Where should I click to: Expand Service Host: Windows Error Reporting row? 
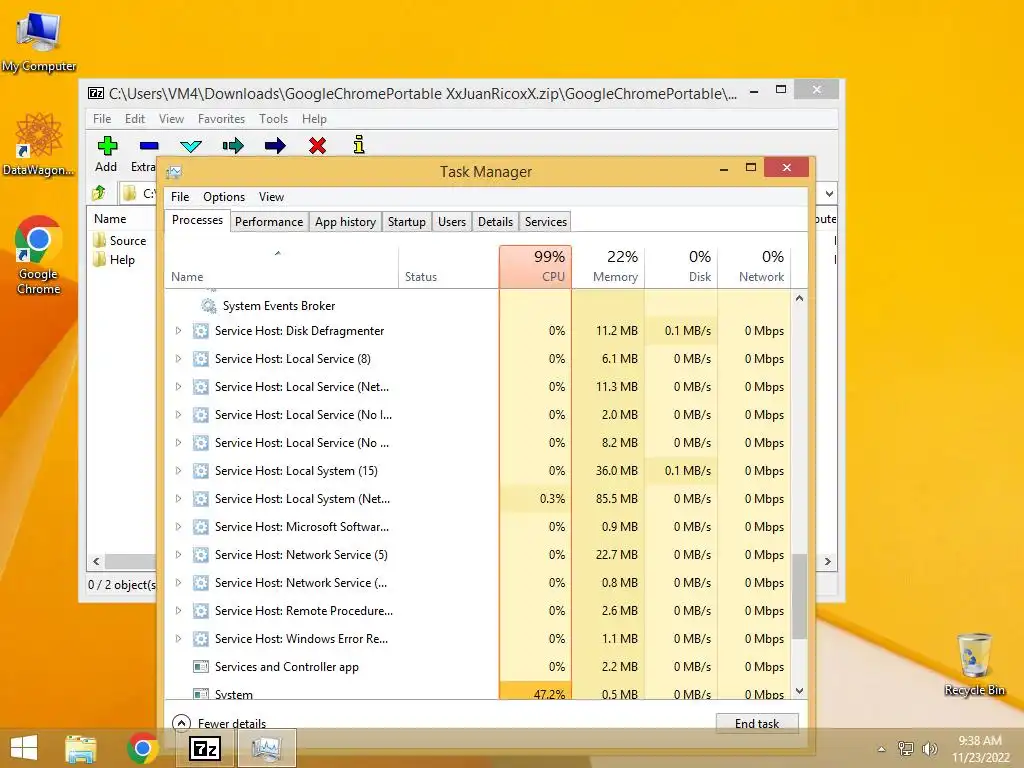tap(178, 639)
